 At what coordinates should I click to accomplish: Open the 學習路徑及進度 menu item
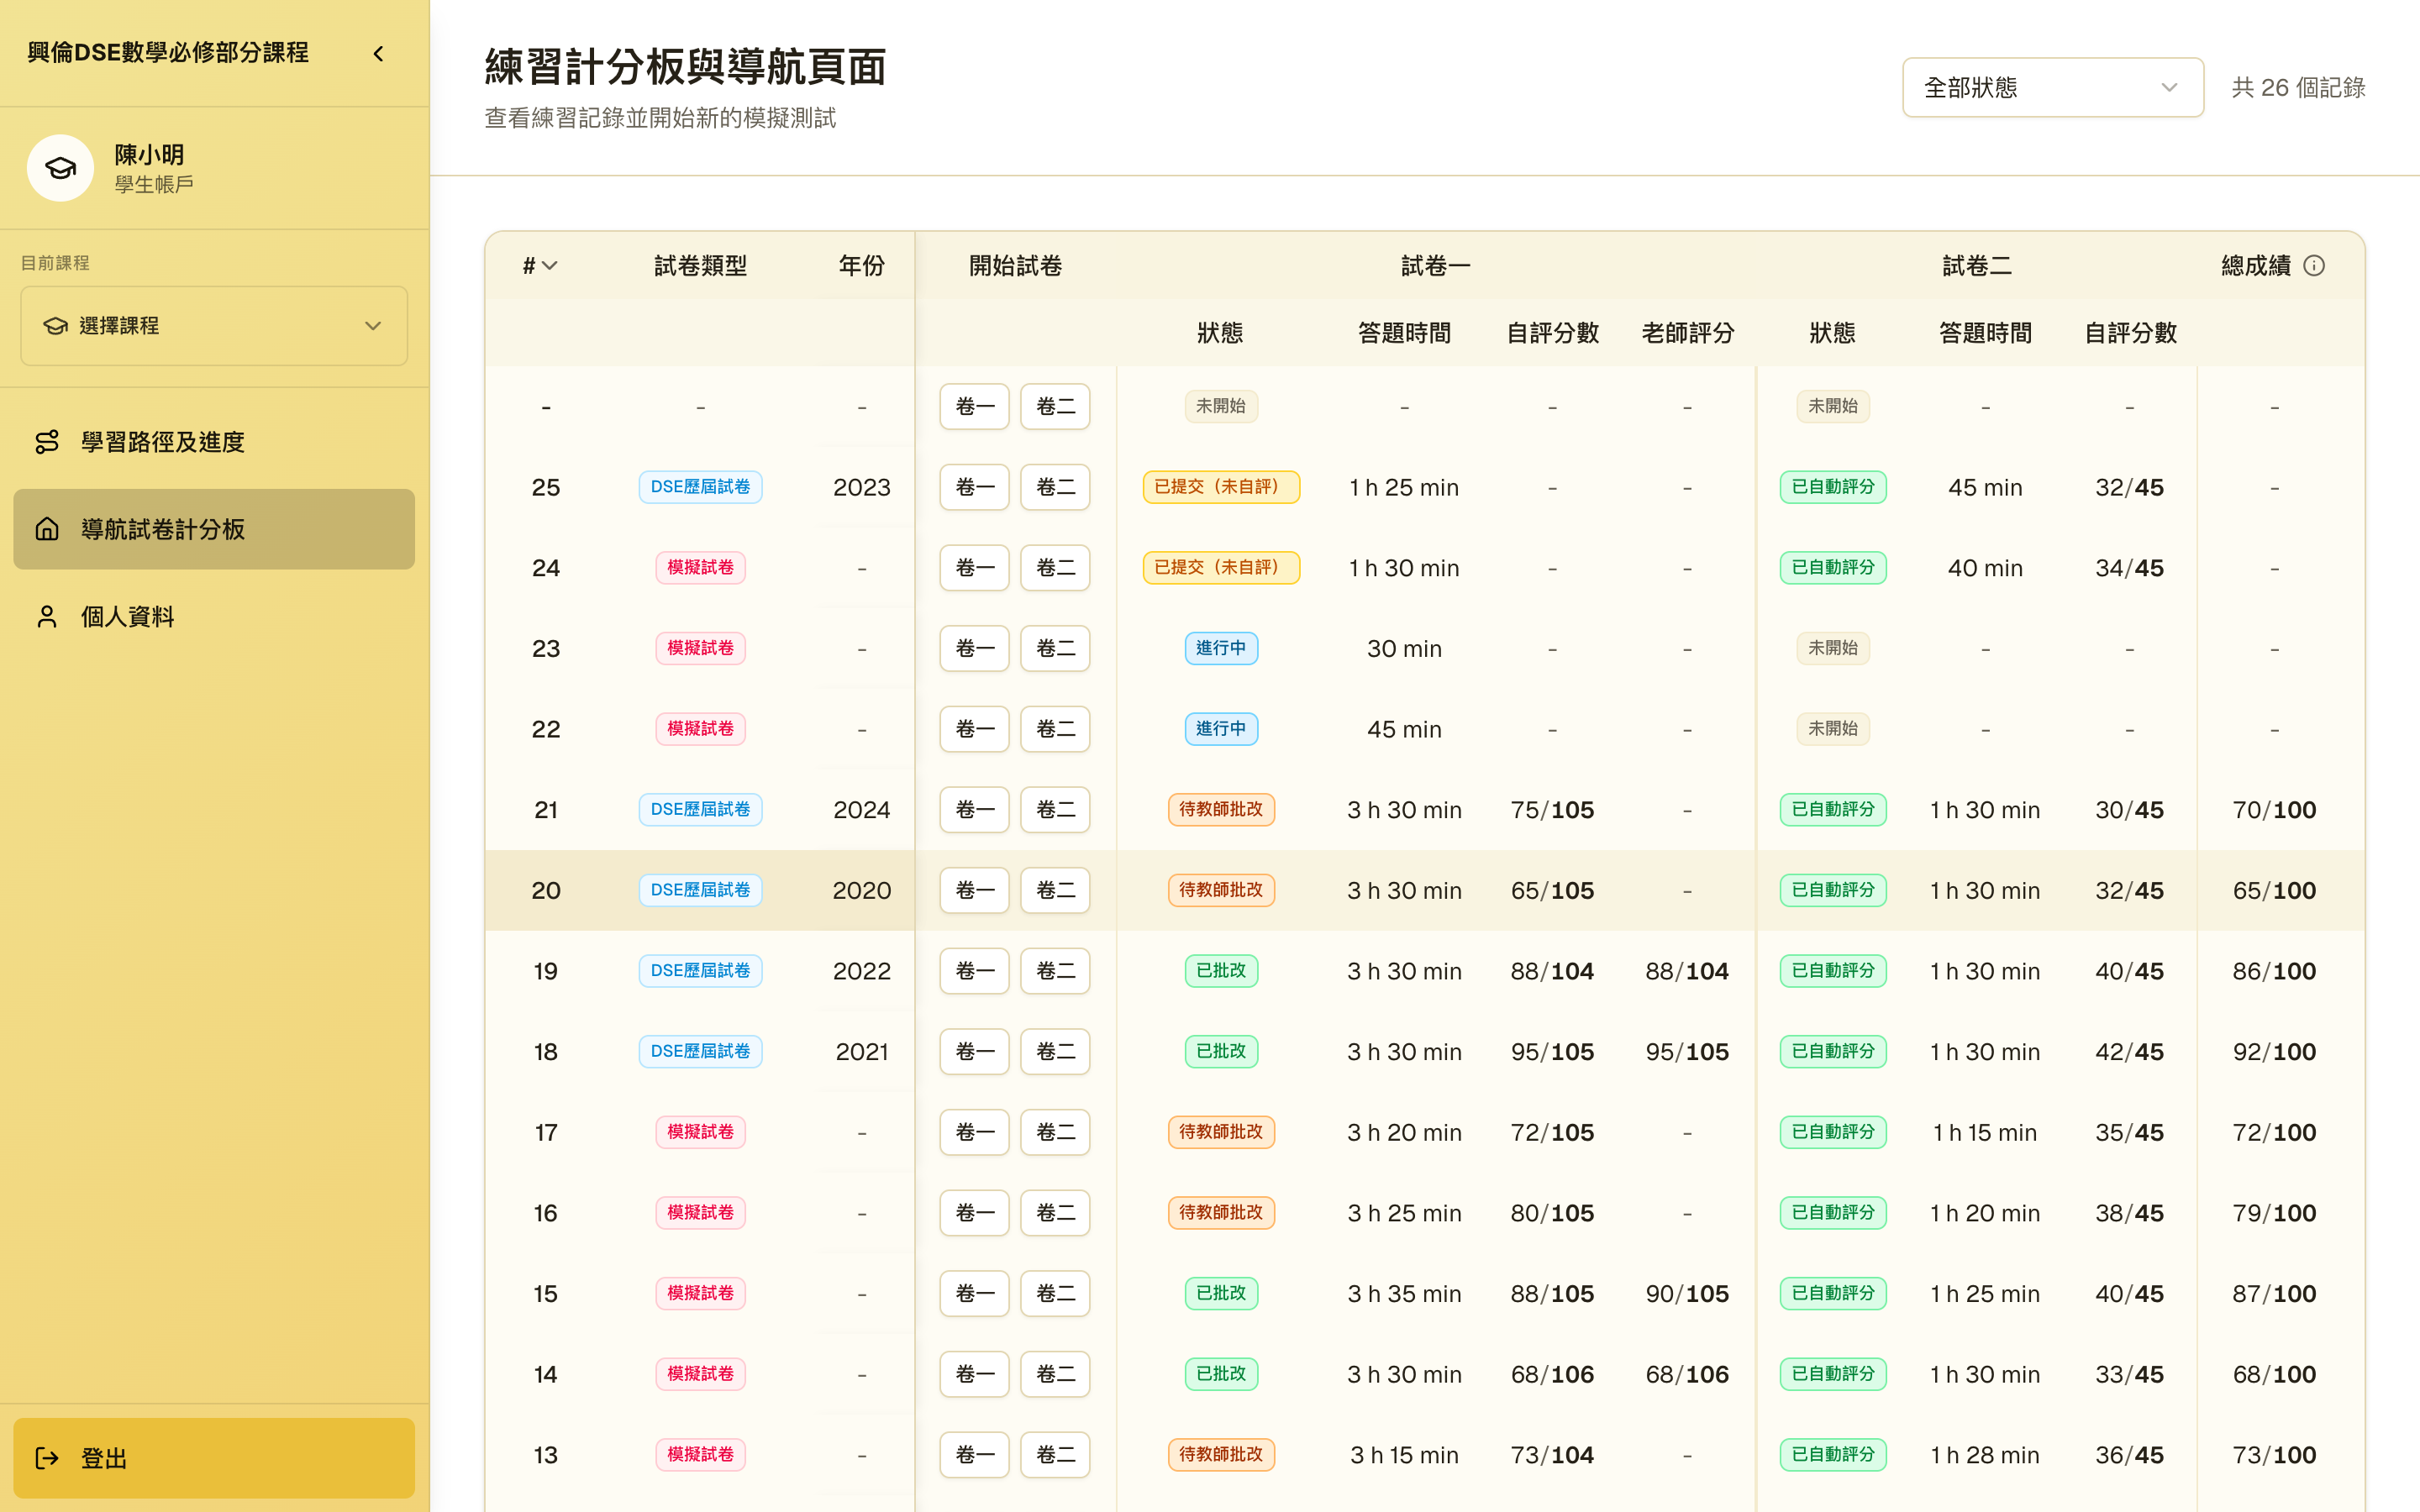(214, 442)
